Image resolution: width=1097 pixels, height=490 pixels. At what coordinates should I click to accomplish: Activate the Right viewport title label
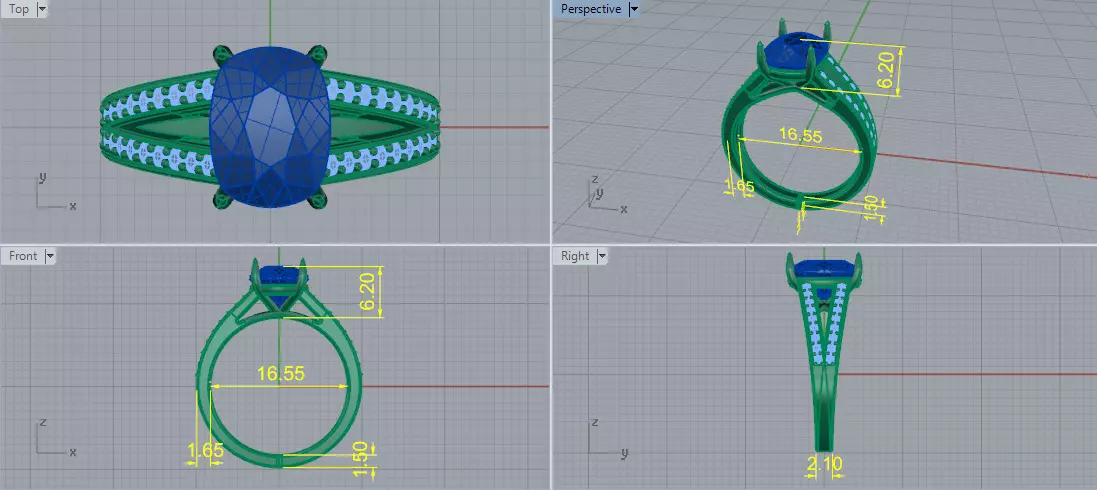(x=575, y=256)
